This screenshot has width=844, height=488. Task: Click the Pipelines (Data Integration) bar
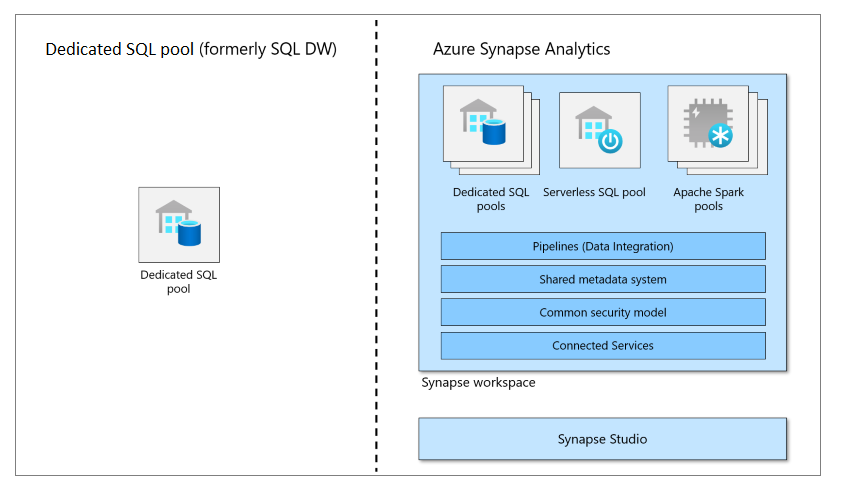[603, 246]
